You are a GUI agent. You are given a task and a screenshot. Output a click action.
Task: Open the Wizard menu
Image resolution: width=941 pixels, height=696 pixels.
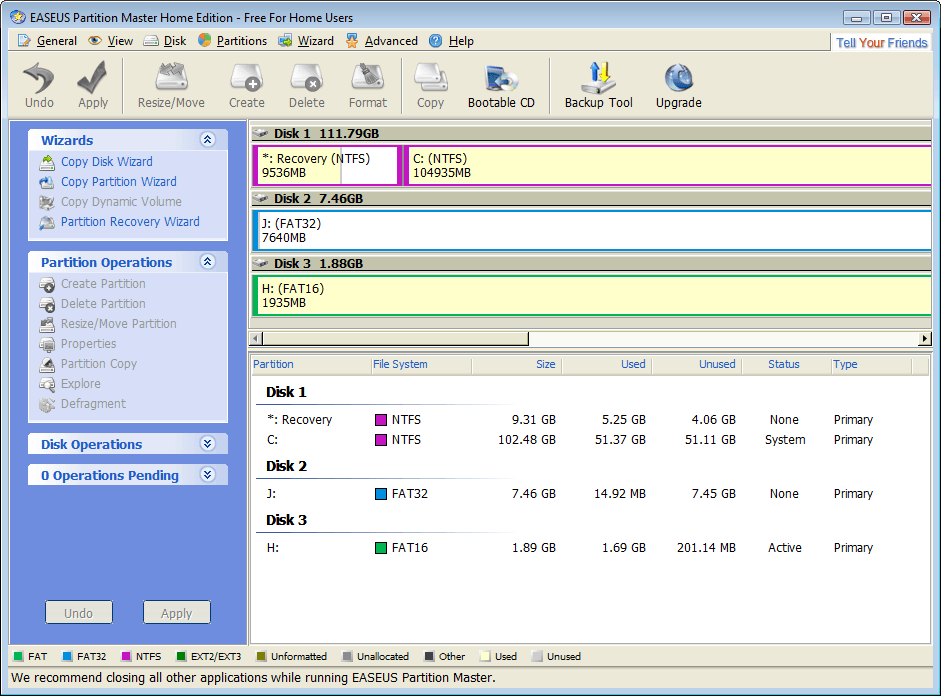[306, 41]
